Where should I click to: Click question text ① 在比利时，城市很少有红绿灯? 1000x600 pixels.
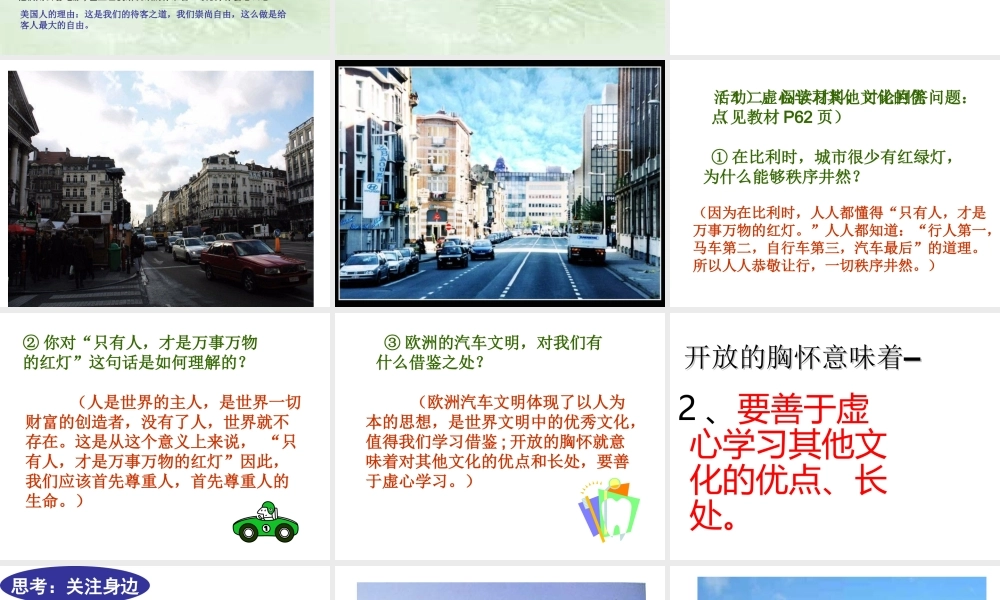click(x=832, y=157)
